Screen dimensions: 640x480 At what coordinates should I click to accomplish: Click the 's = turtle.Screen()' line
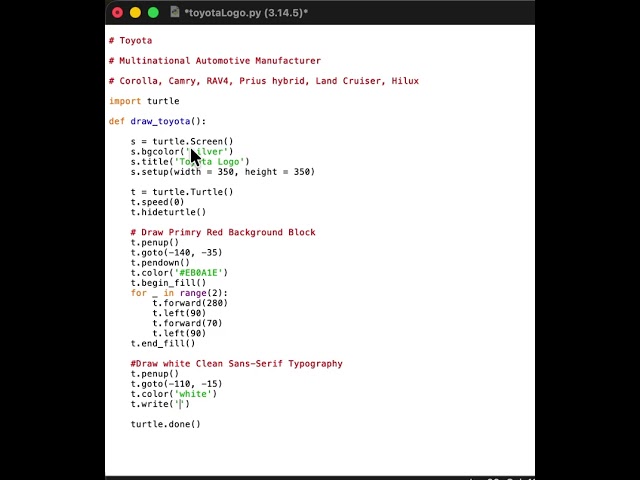(182, 141)
